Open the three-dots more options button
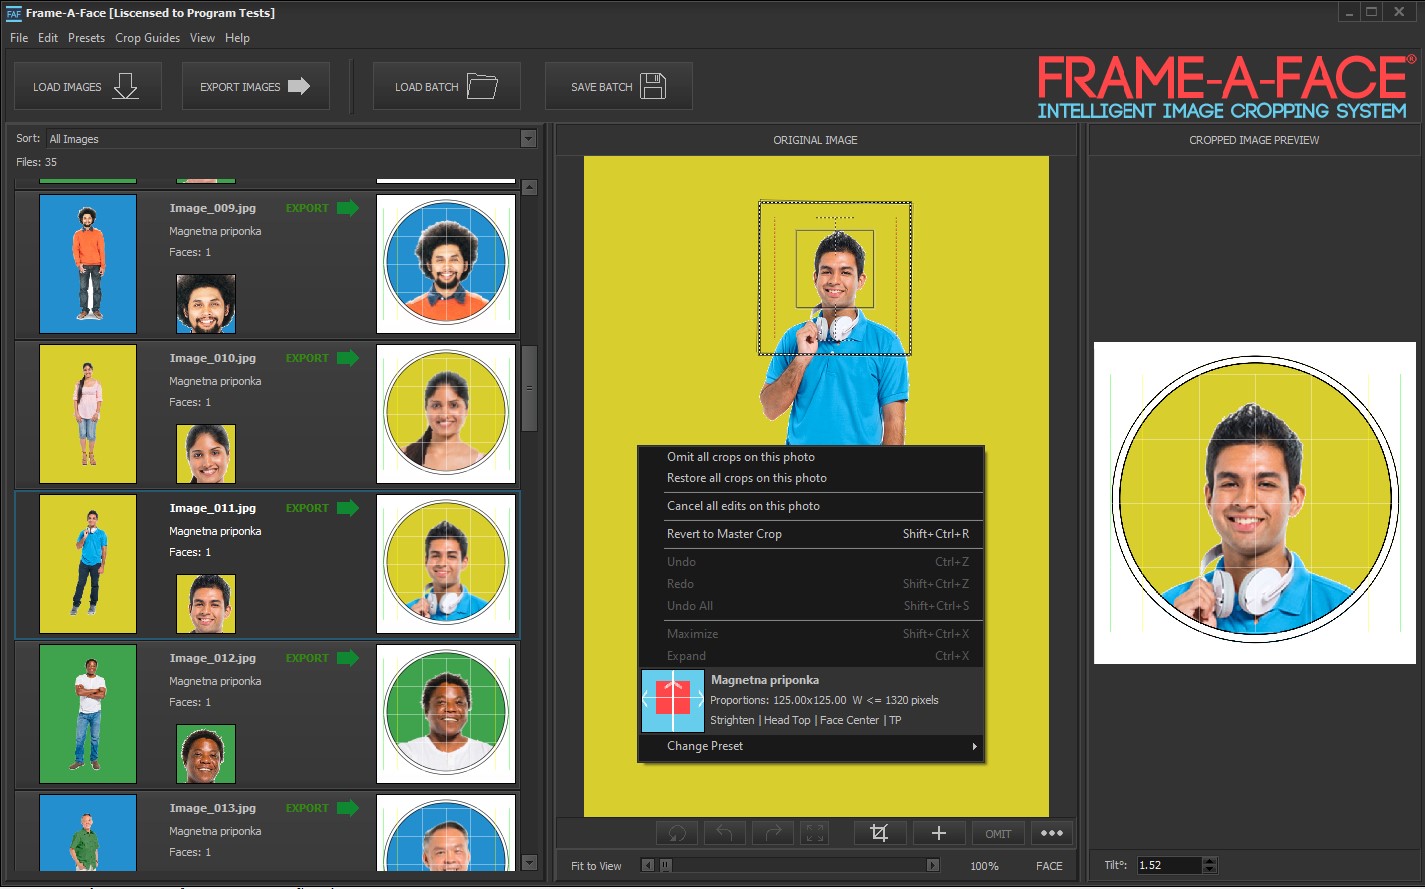This screenshot has width=1425, height=889. 1051,833
